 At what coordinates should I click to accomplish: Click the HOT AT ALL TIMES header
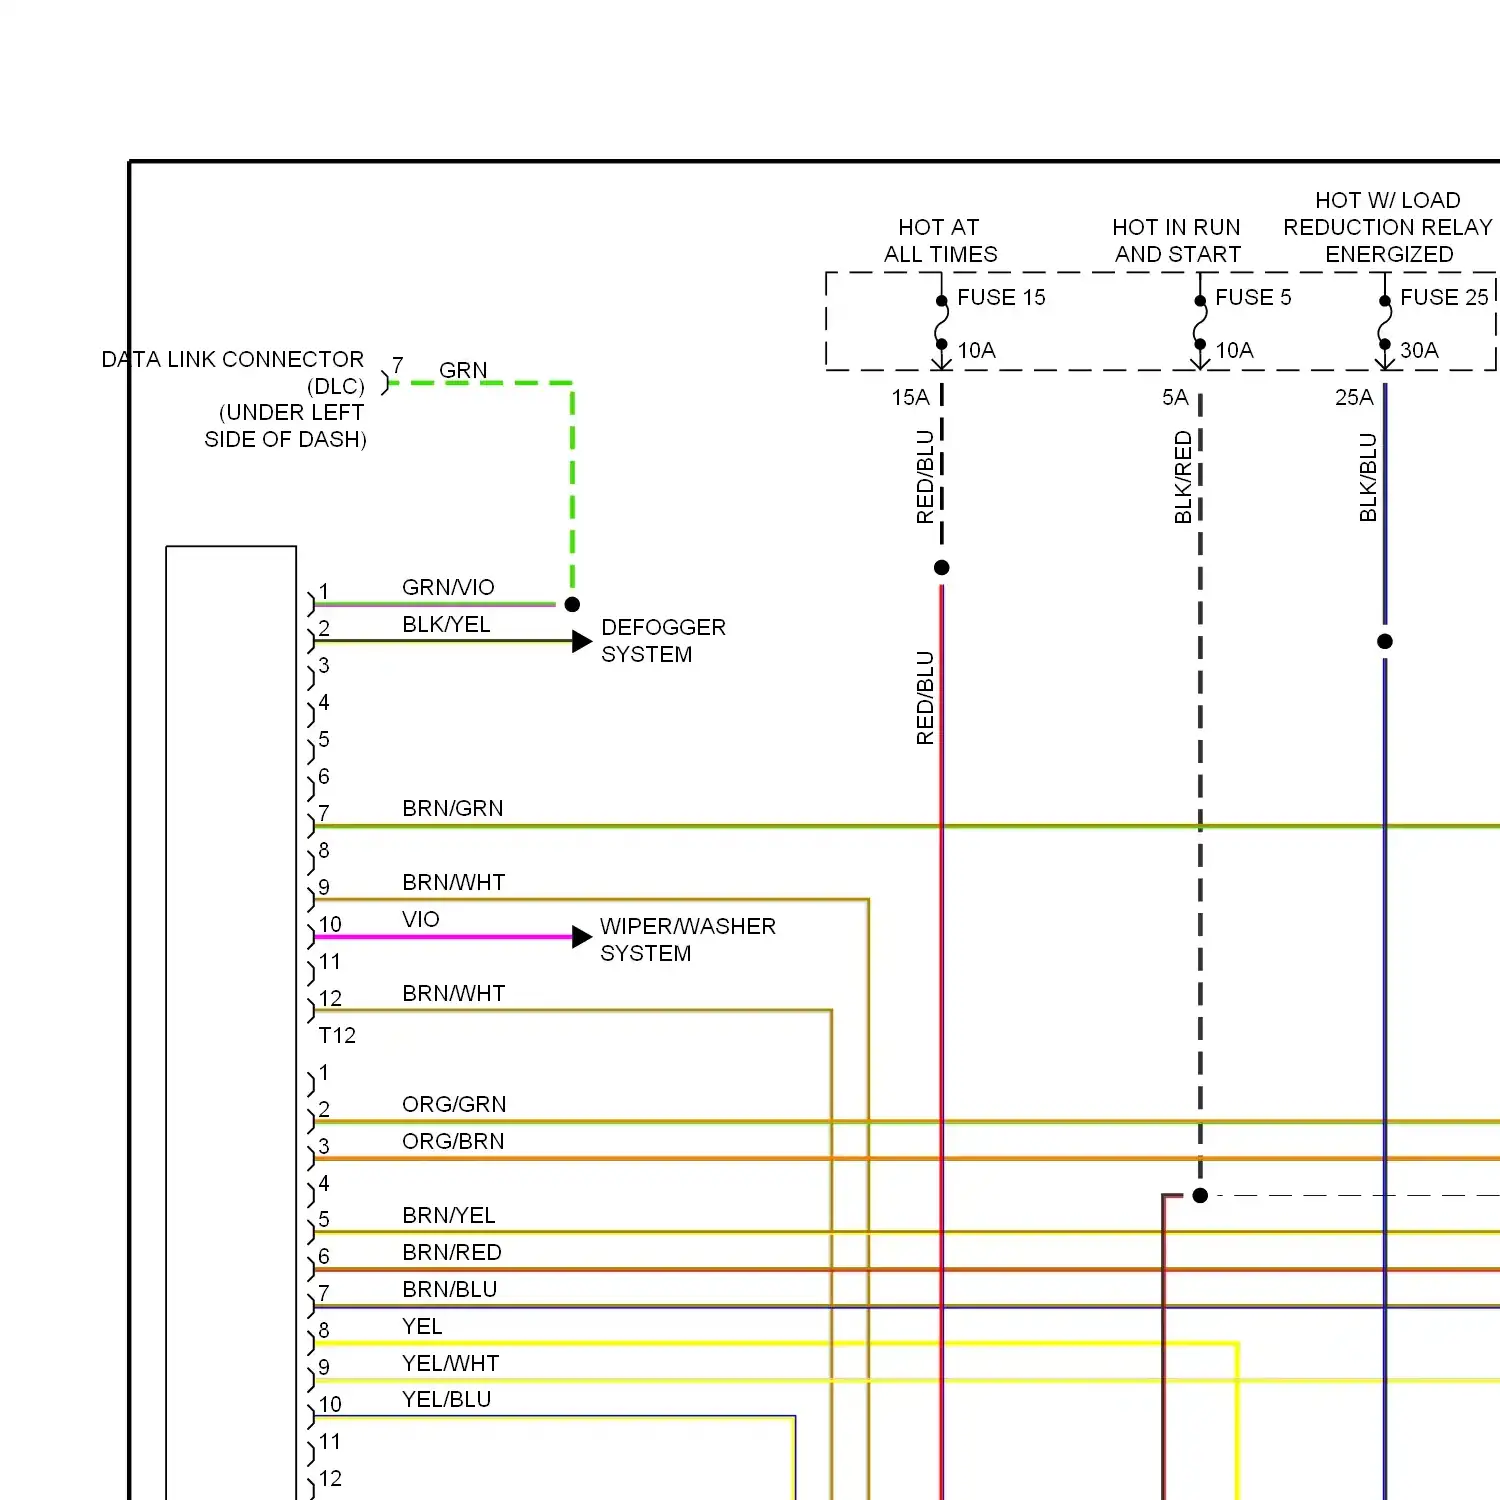pyautogui.click(x=940, y=240)
